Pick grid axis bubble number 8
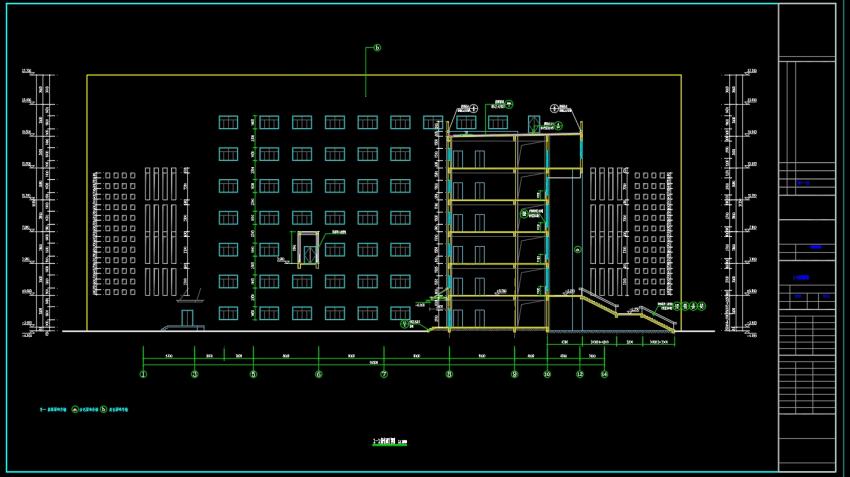The height and width of the screenshot is (477, 850). pos(449,374)
